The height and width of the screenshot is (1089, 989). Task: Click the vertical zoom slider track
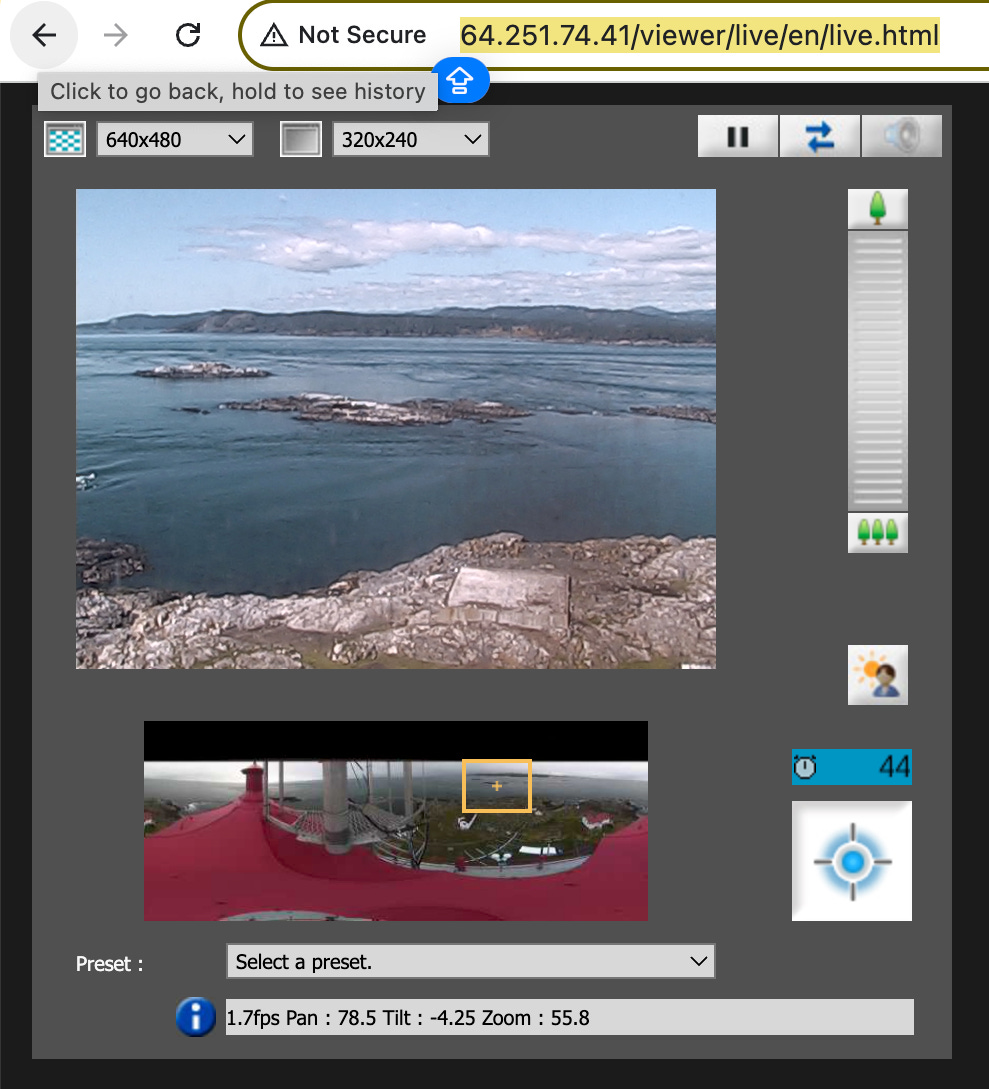(877, 371)
